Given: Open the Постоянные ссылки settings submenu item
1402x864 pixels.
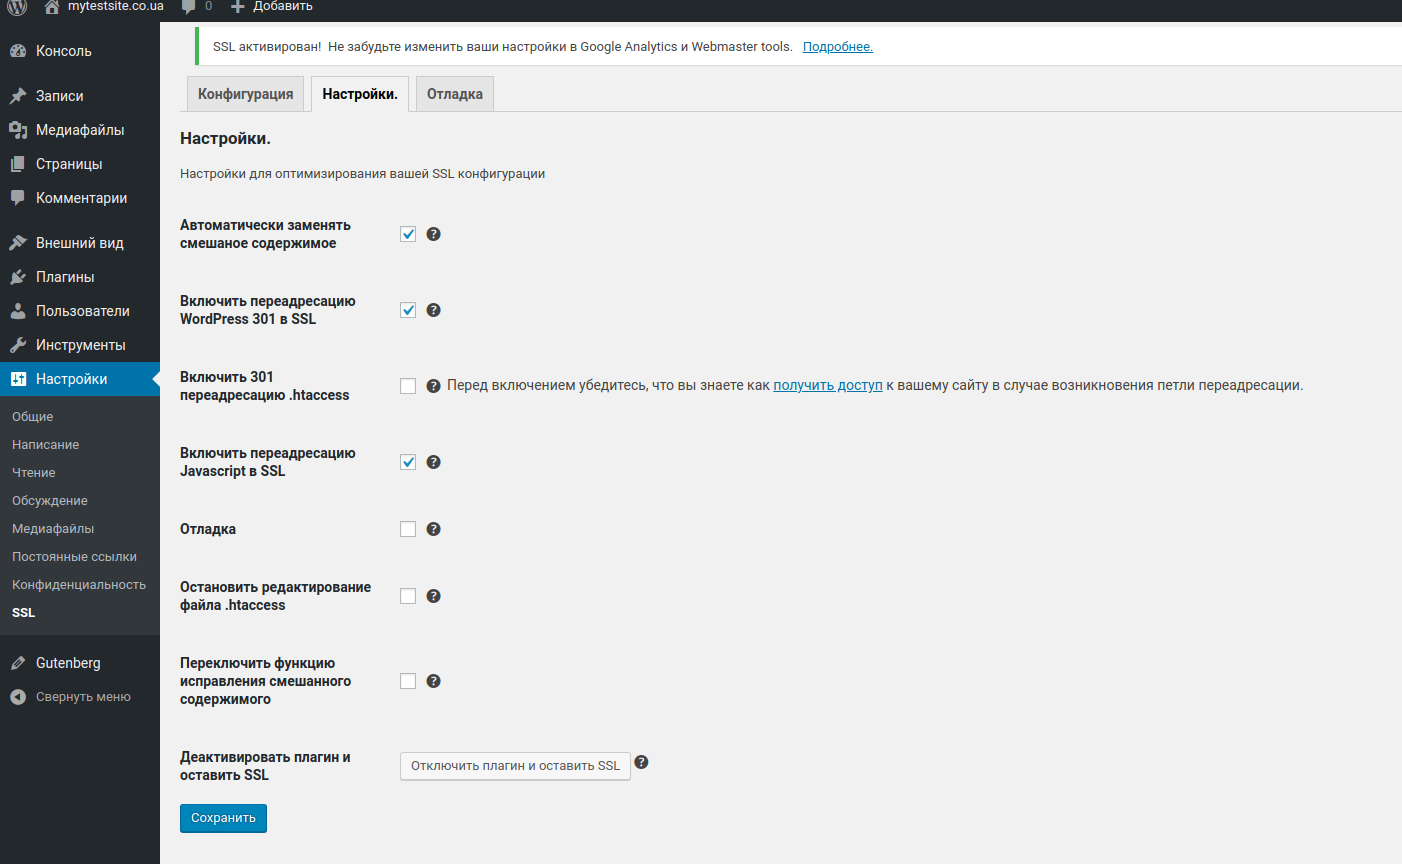Looking at the screenshot, I should tap(74, 557).
